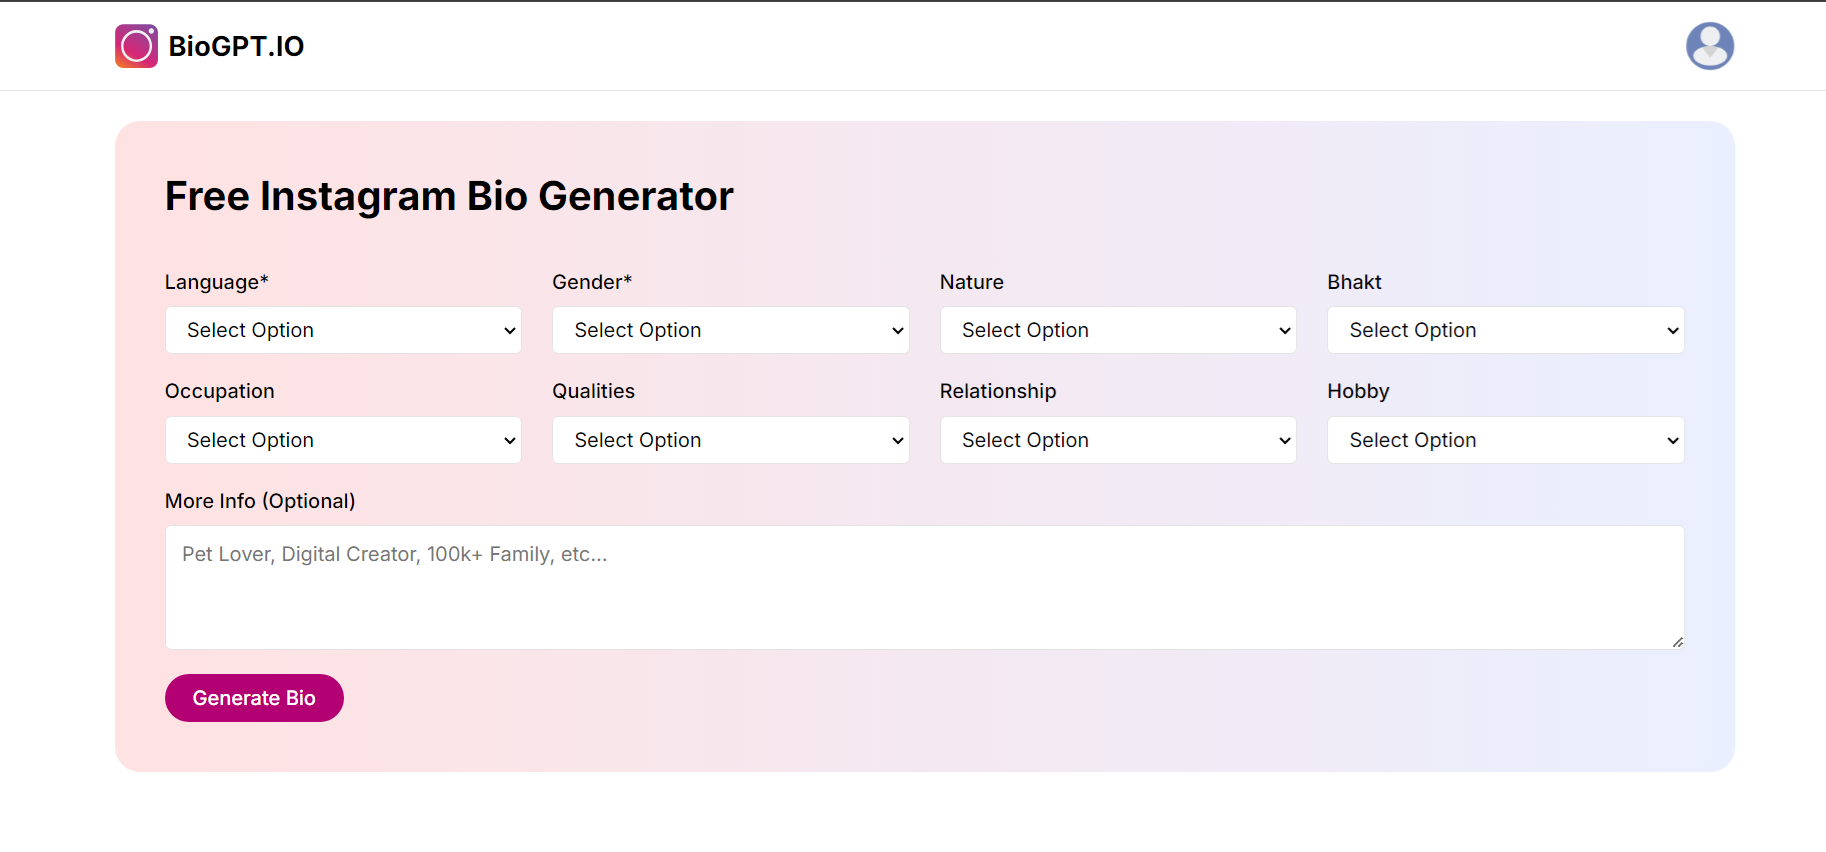Open the Relationship dropdown
The image size is (1826, 852).
1117,440
